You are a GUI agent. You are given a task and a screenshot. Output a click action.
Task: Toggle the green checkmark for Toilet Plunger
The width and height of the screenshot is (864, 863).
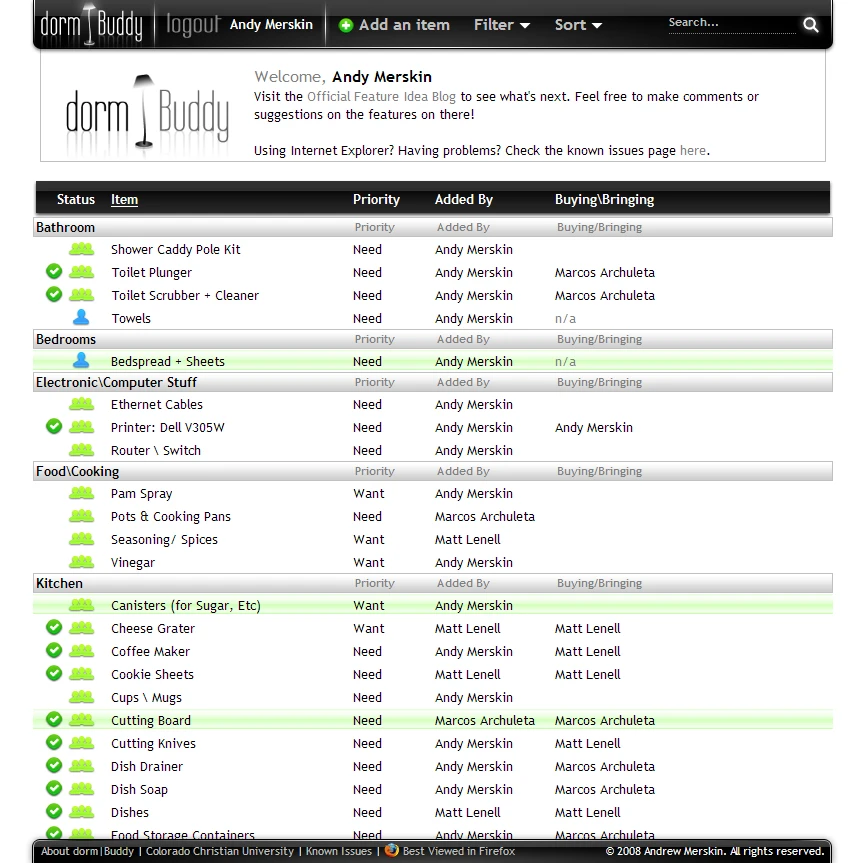point(54,272)
